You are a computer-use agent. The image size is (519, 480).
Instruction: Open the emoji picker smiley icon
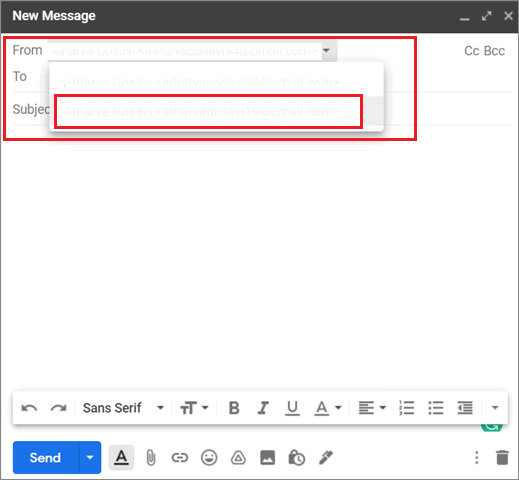[209, 457]
